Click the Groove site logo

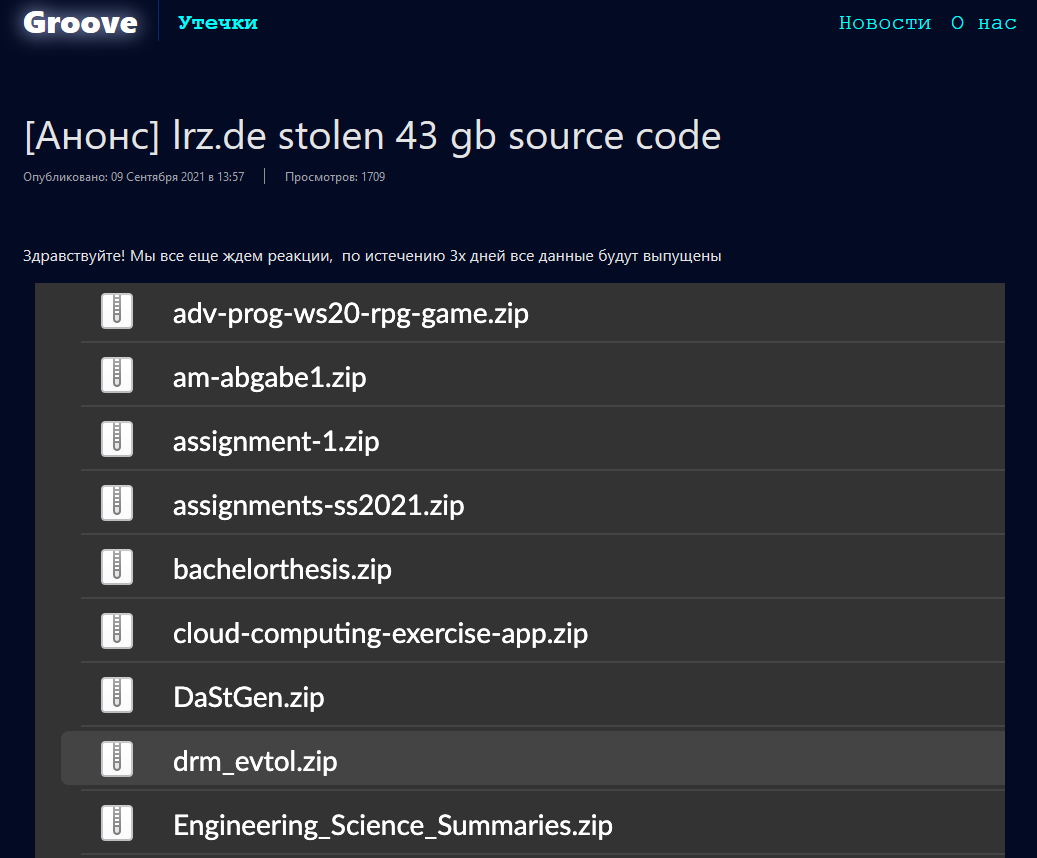tap(80, 23)
